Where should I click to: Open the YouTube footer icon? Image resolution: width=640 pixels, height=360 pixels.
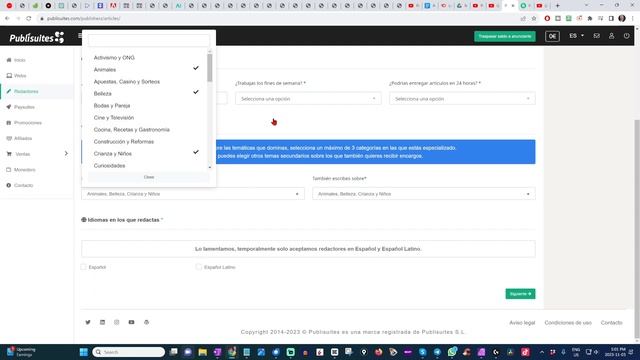131,322
